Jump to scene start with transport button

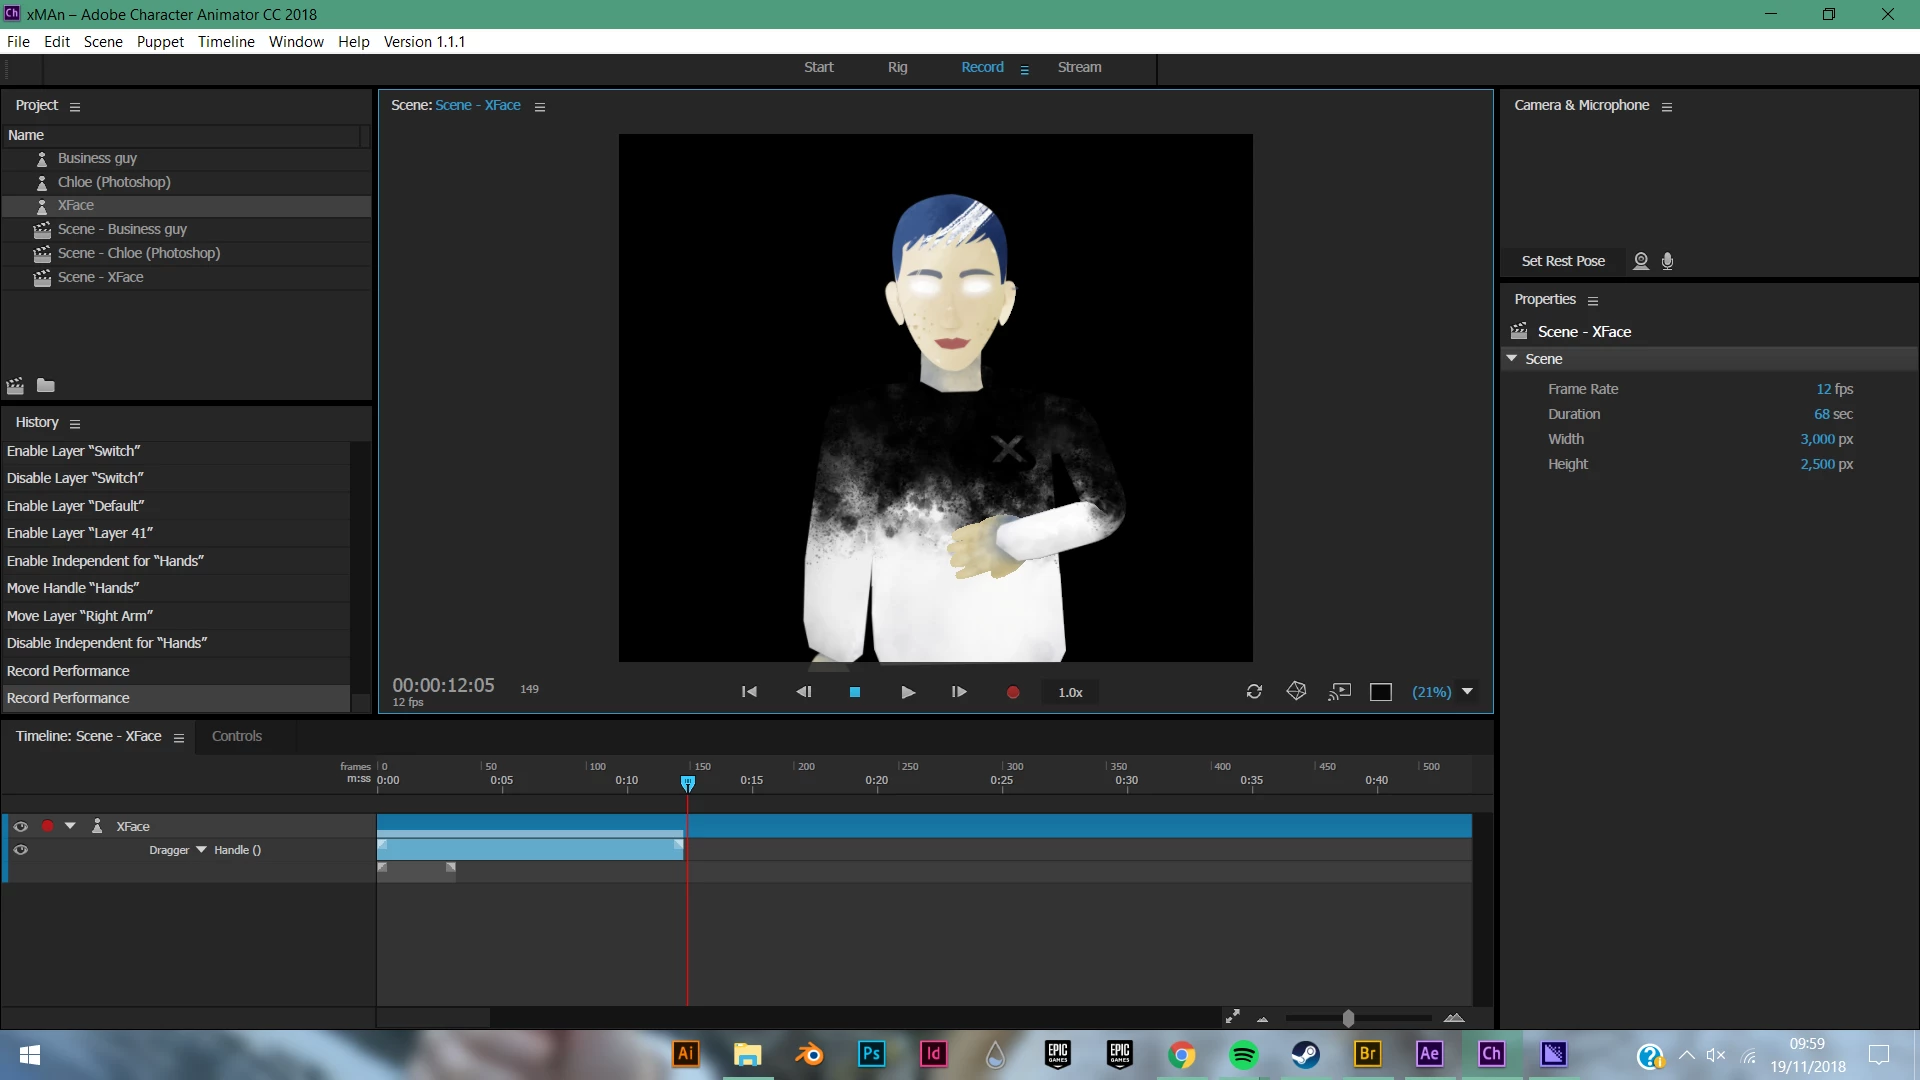pos(749,692)
